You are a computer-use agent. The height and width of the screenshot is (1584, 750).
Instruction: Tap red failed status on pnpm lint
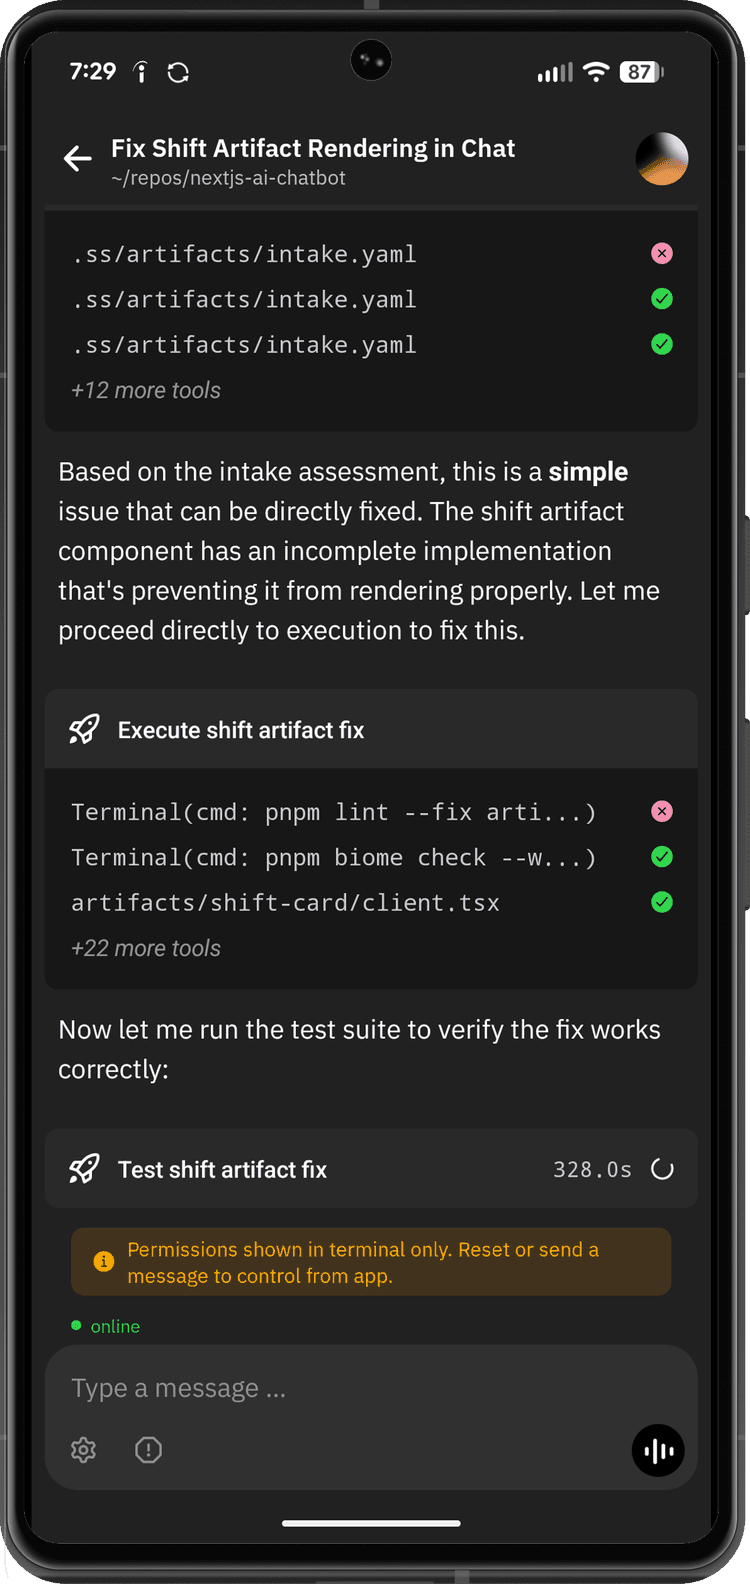click(x=662, y=812)
